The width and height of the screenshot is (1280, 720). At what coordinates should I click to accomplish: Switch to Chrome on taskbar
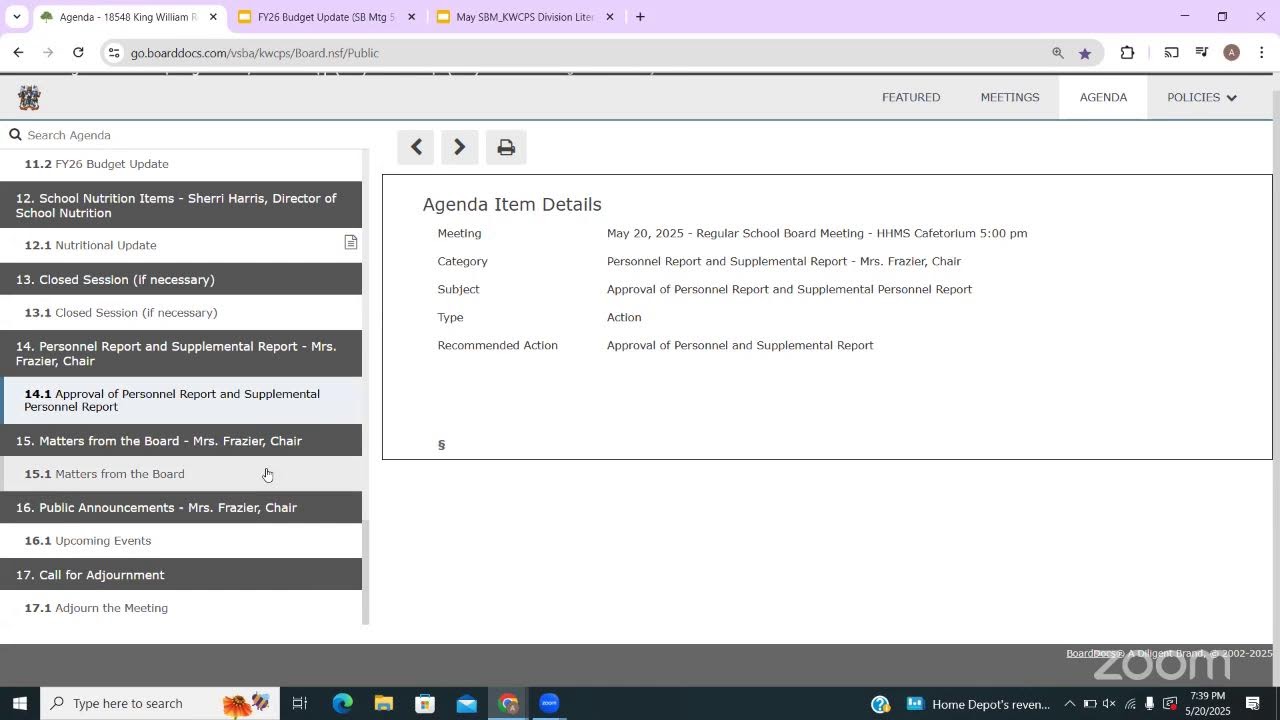(x=508, y=703)
